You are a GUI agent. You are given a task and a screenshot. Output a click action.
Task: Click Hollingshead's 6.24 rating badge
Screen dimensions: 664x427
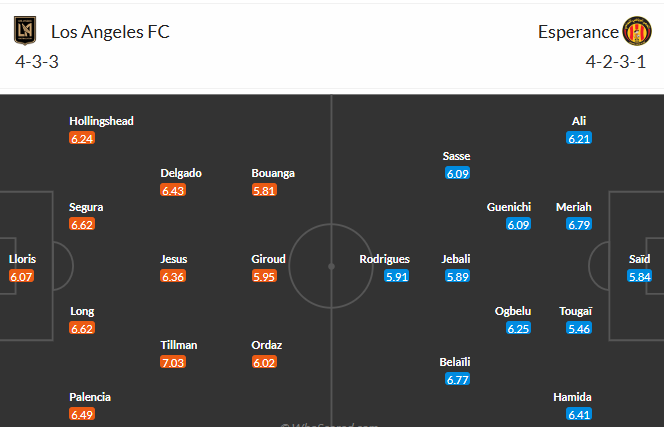point(82,138)
